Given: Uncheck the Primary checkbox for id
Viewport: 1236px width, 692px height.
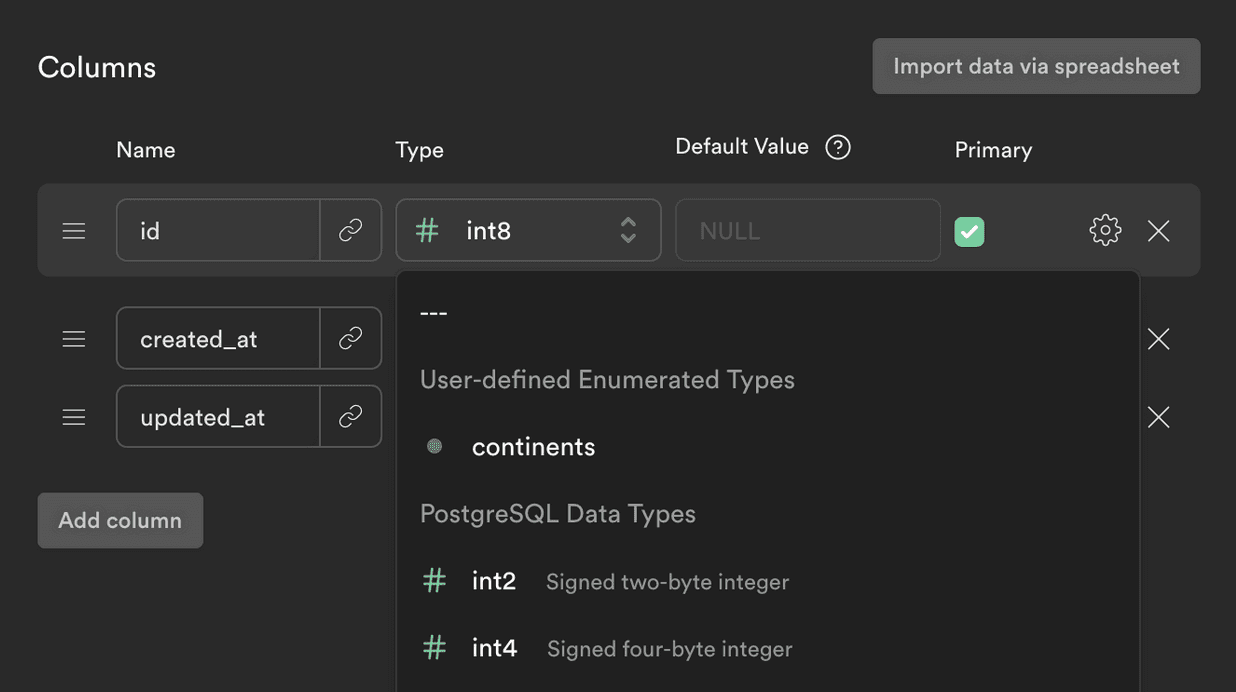Looking at the screenshot, I should 969,232.
